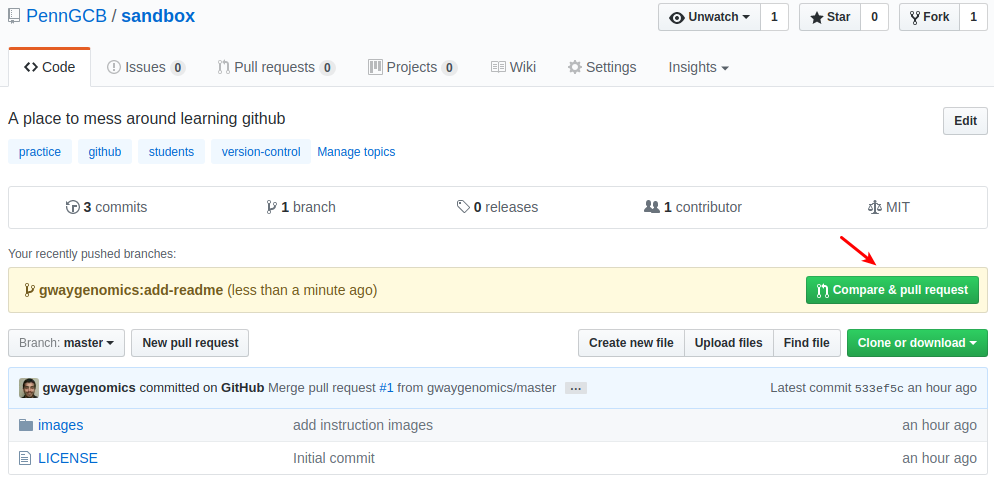Screen dimensions: 994x482
Task: Click the images folder icon
Action: pos(25,425)
